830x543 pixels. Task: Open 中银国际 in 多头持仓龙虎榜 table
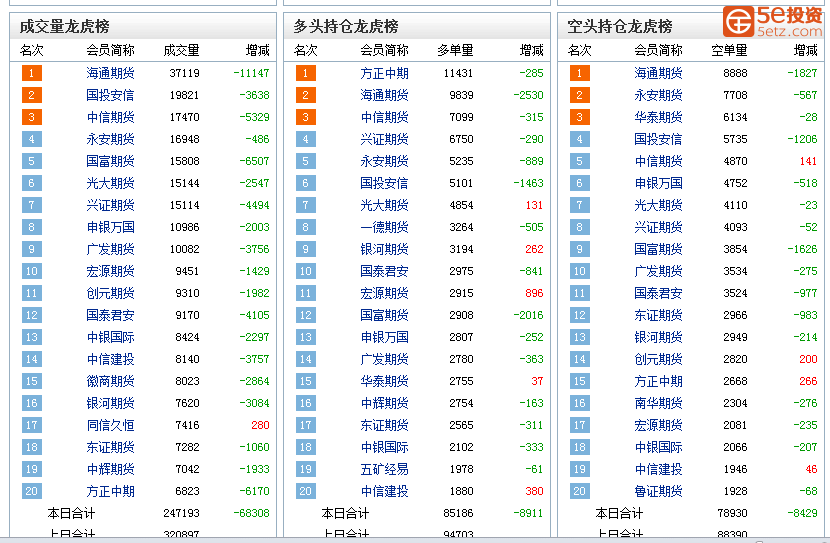click(384, 447)
